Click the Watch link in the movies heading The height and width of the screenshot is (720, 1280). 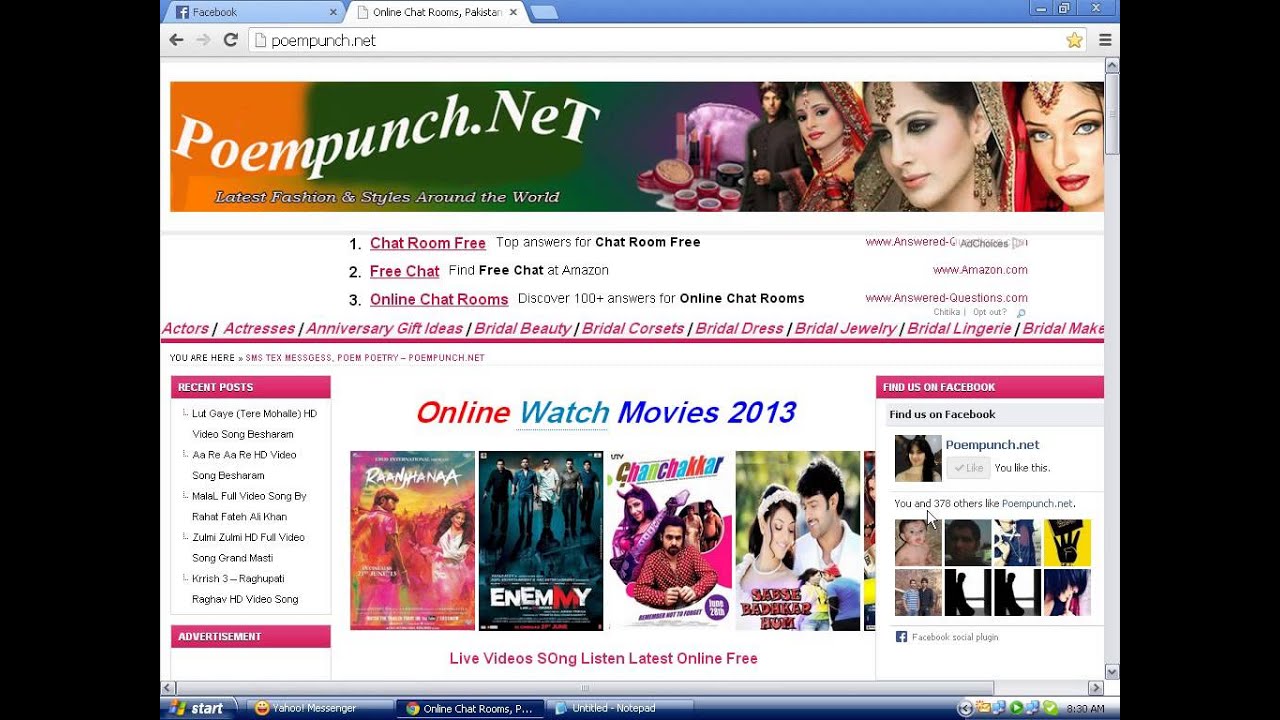pos(564,413)
